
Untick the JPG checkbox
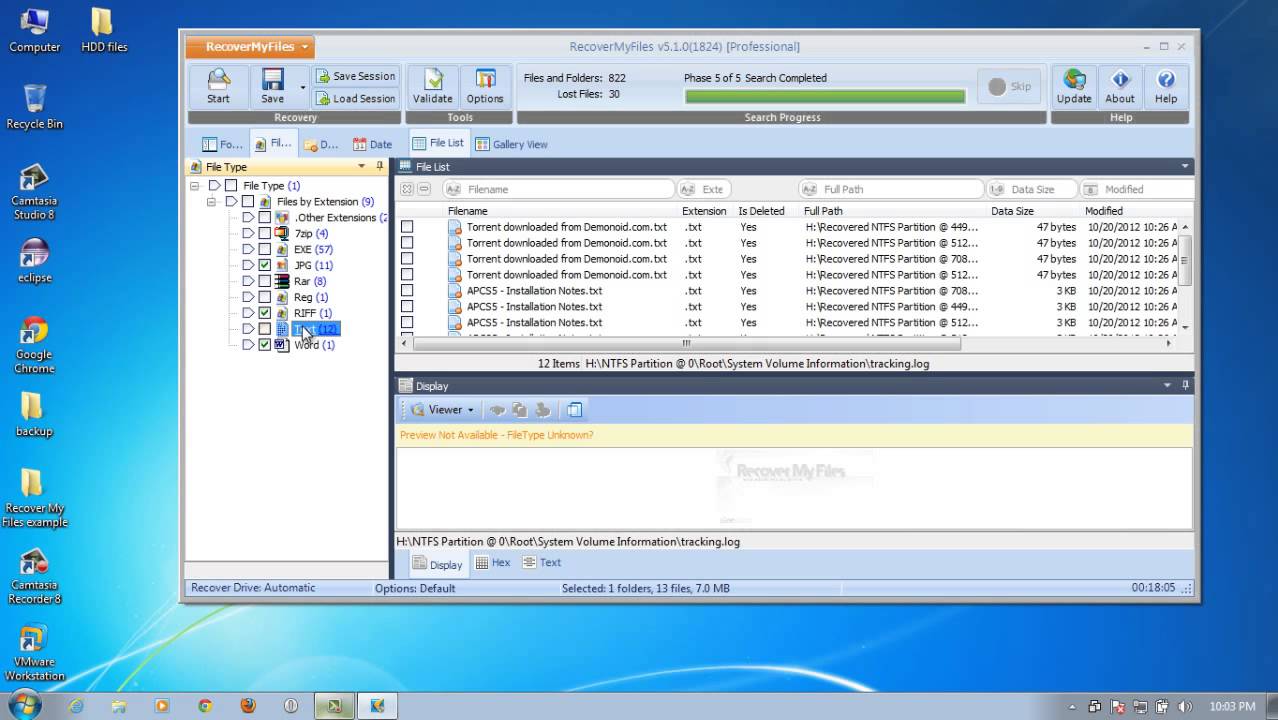pos(264,265)
